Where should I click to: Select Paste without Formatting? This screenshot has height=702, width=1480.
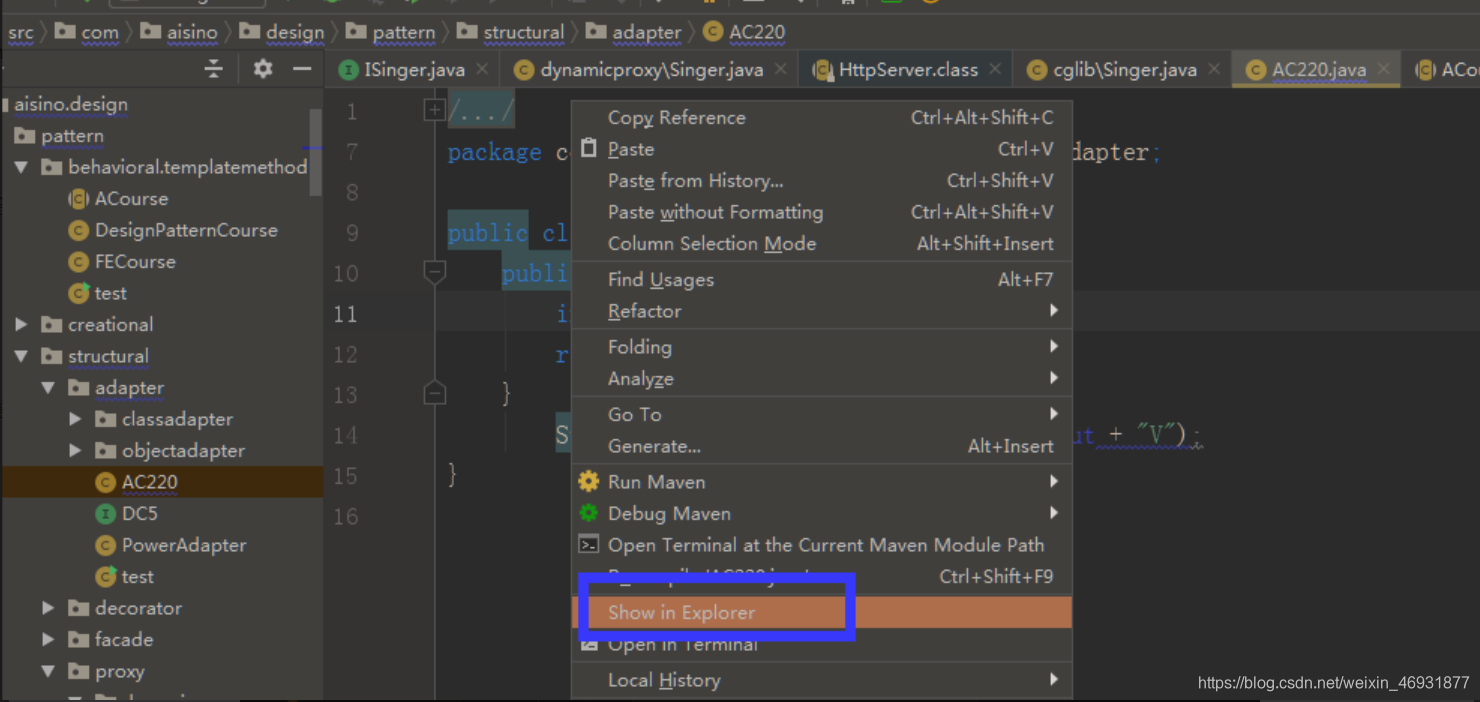click(821, 213)
